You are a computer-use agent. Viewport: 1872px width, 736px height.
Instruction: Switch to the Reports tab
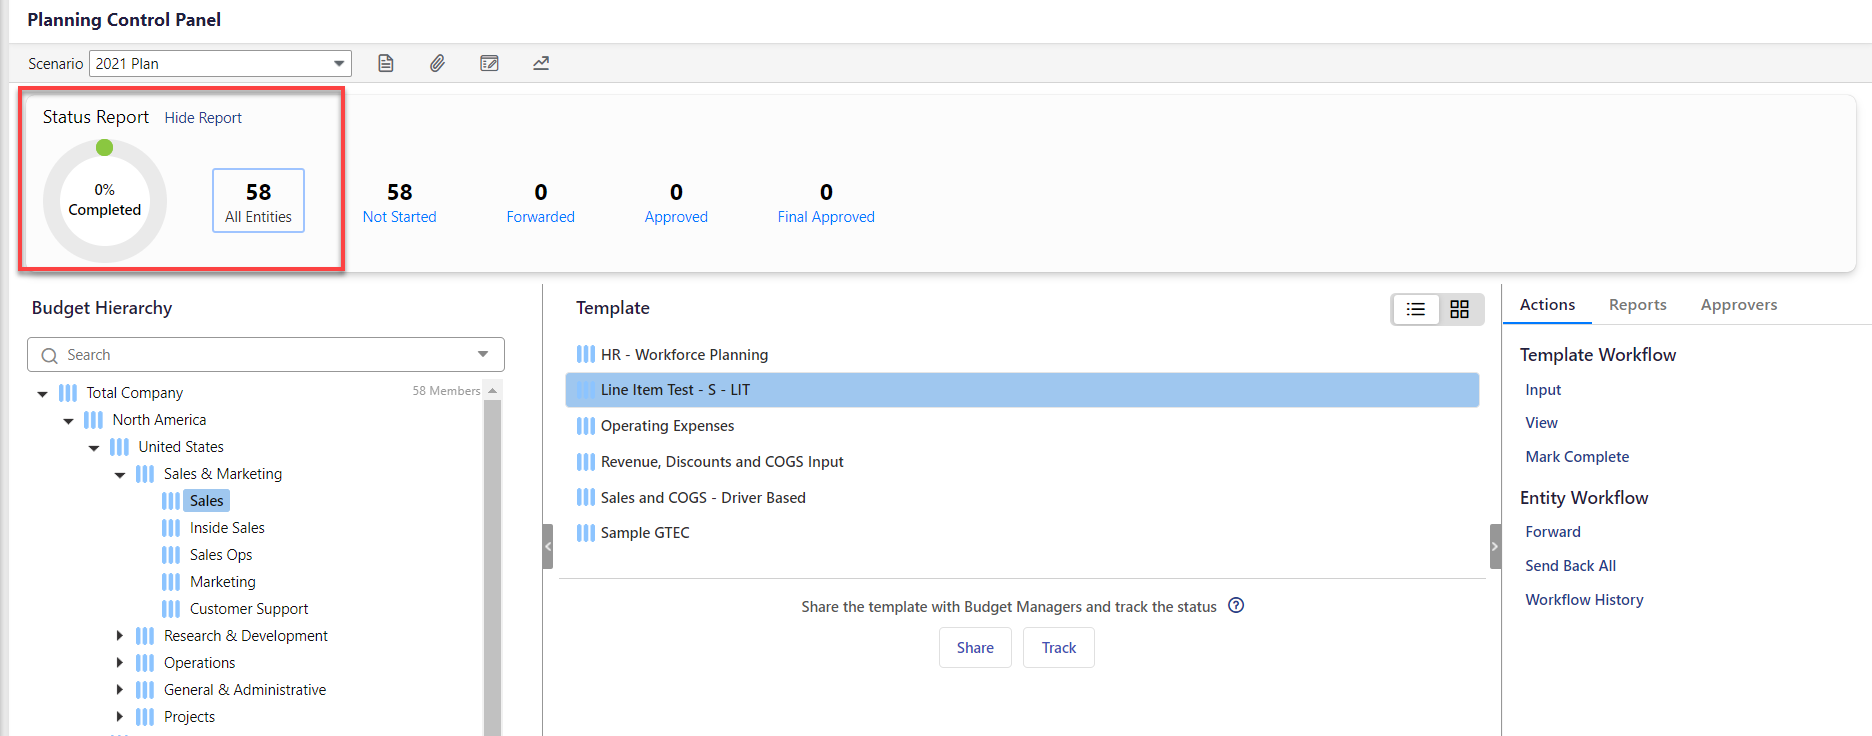(x=1637, y=305)
